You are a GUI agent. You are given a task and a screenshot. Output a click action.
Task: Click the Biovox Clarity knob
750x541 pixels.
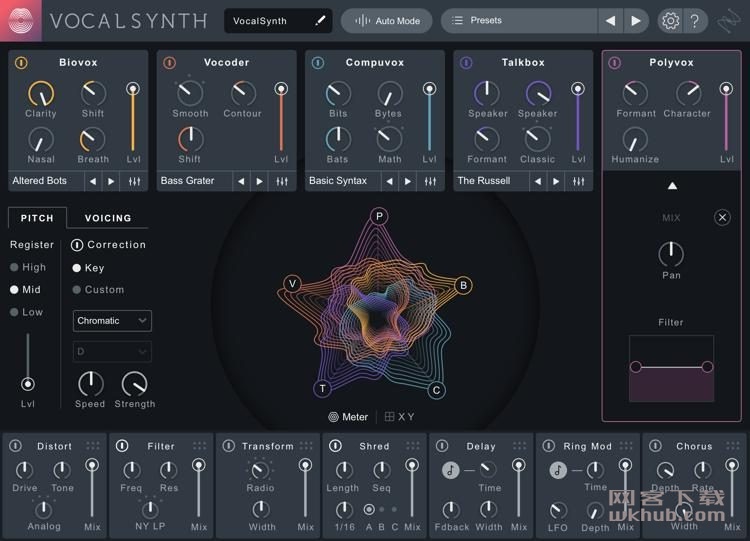[41, 93]
